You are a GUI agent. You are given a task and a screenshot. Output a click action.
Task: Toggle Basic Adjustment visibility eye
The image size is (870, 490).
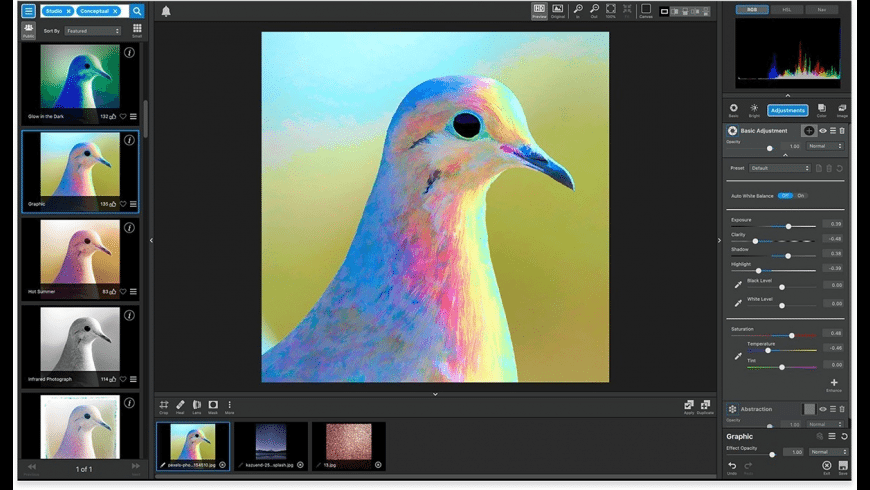pos(823,131)
